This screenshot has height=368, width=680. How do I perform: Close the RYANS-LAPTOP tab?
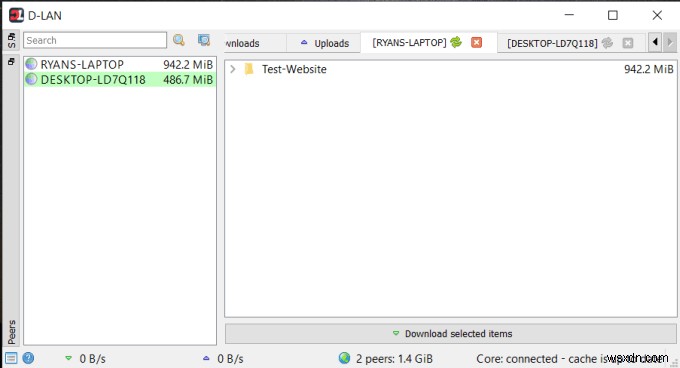tap(477, 42)
